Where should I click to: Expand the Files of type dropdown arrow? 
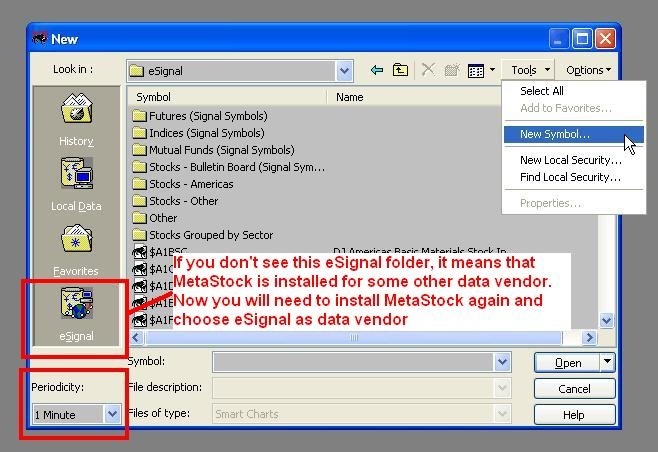(502, 414)
